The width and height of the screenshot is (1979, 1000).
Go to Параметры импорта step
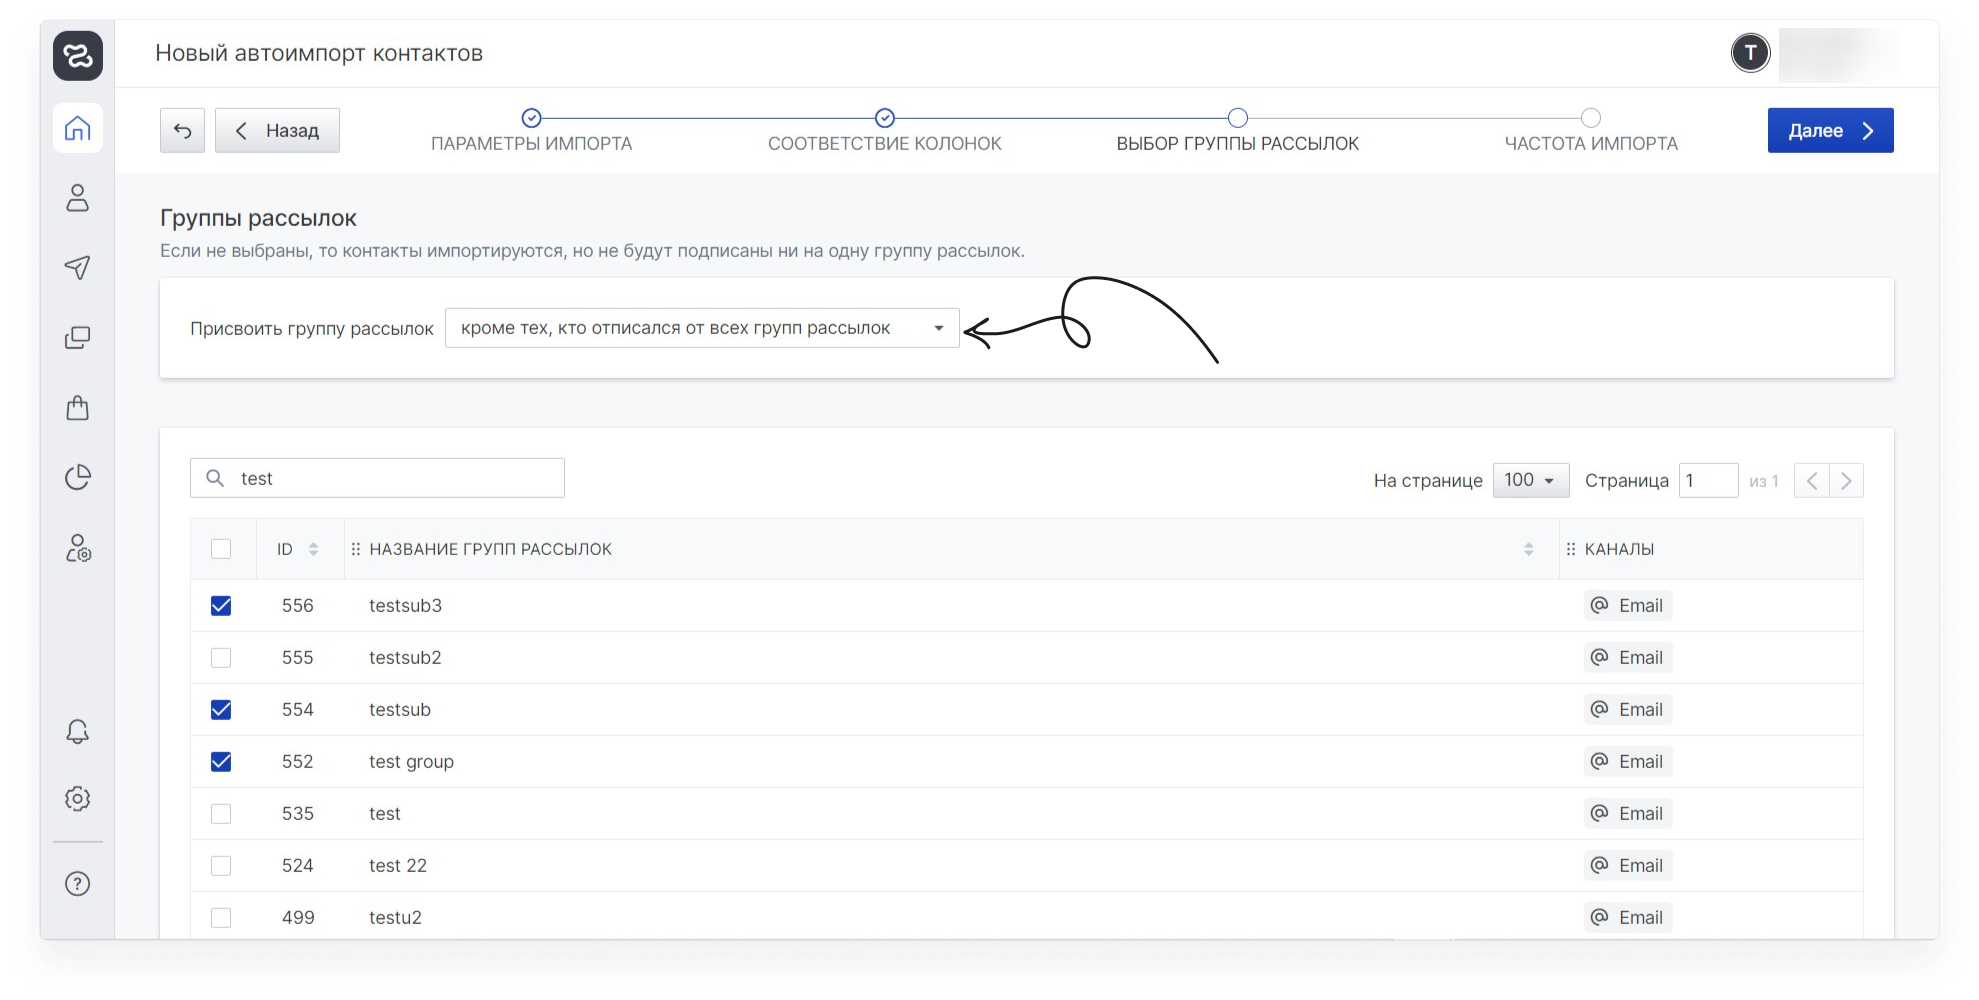pyautogui.click(x=532, y=131)
